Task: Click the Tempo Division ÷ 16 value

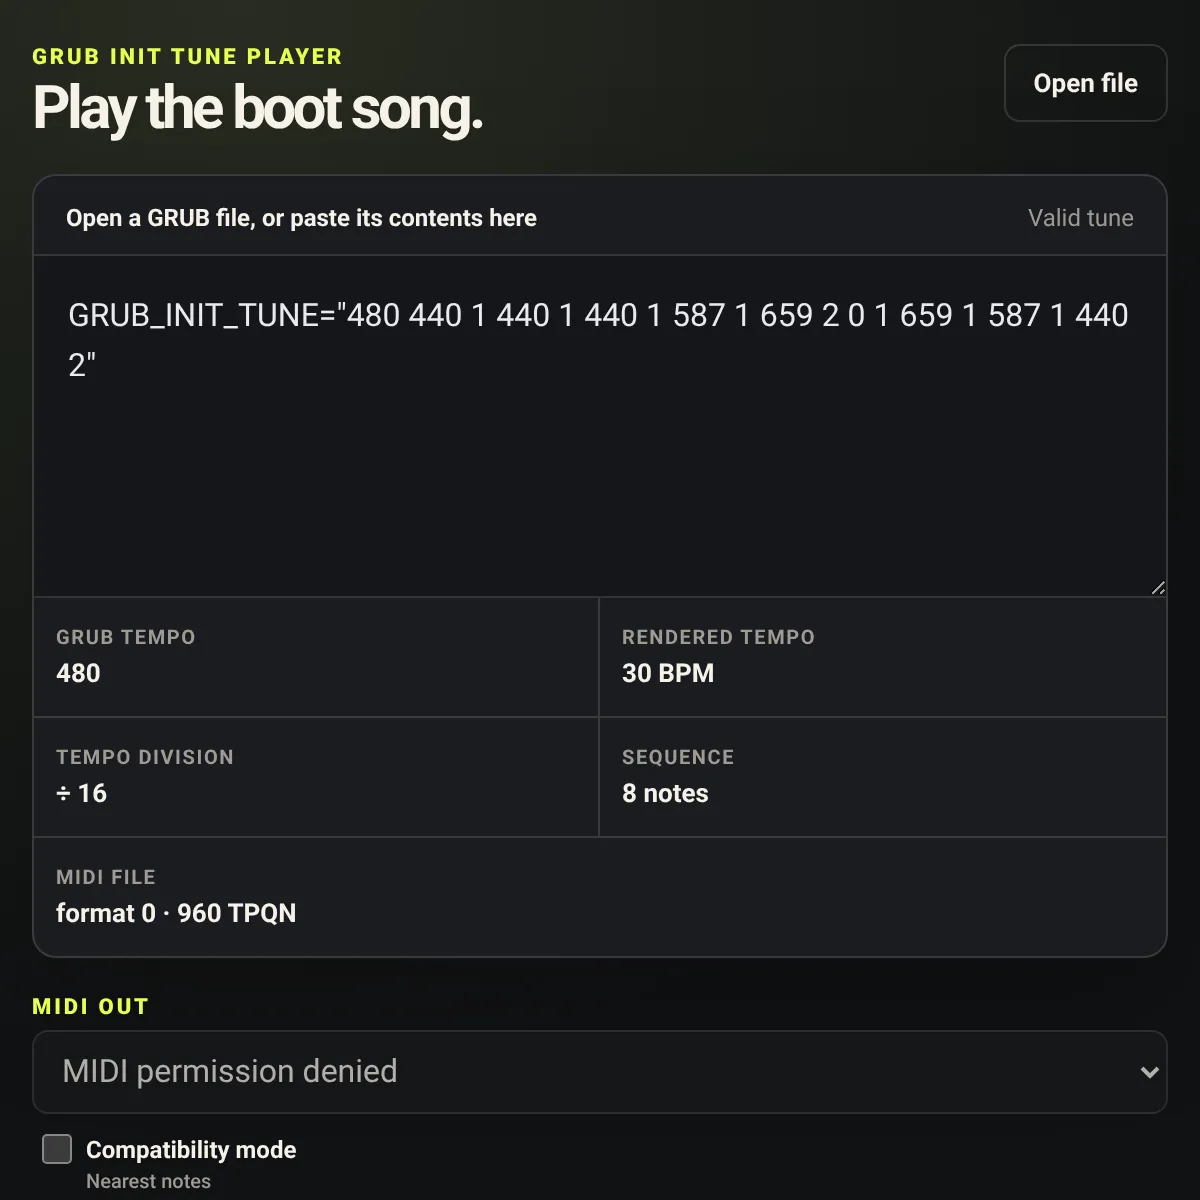Action: coord(81,793)
